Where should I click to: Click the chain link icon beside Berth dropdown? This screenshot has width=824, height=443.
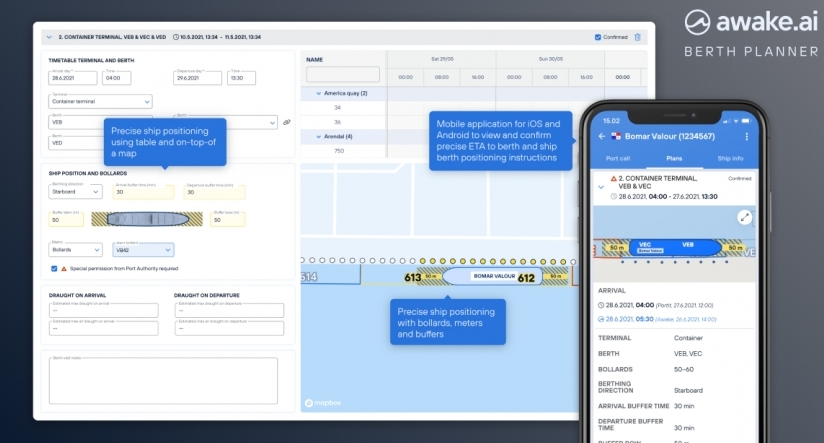pyautogui.click(x=286, y=122)
